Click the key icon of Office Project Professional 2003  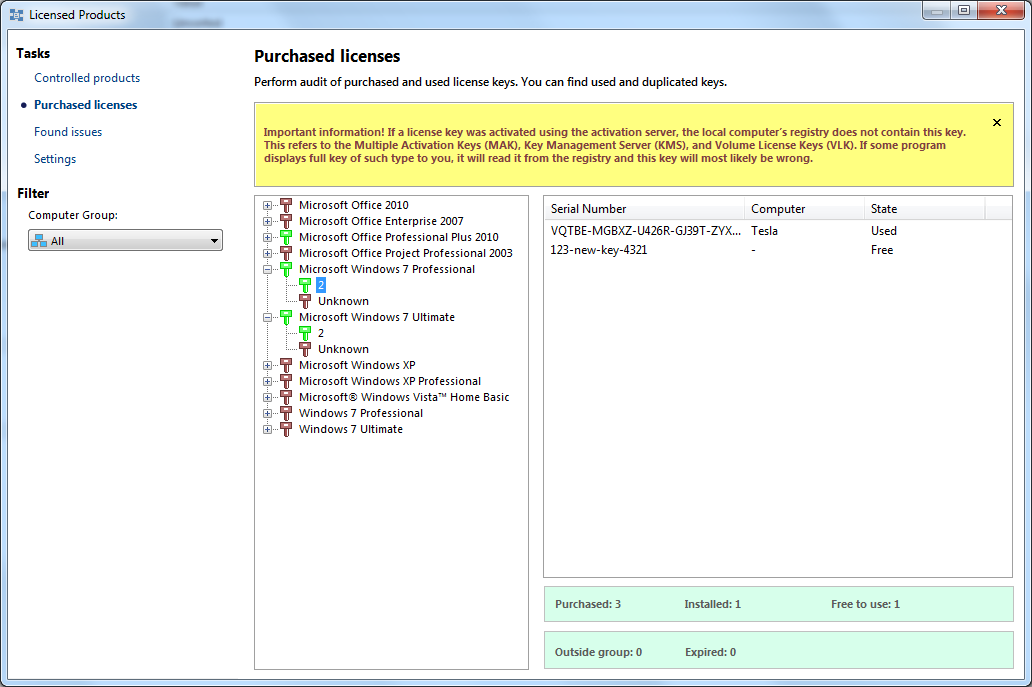tap(286, 253)
